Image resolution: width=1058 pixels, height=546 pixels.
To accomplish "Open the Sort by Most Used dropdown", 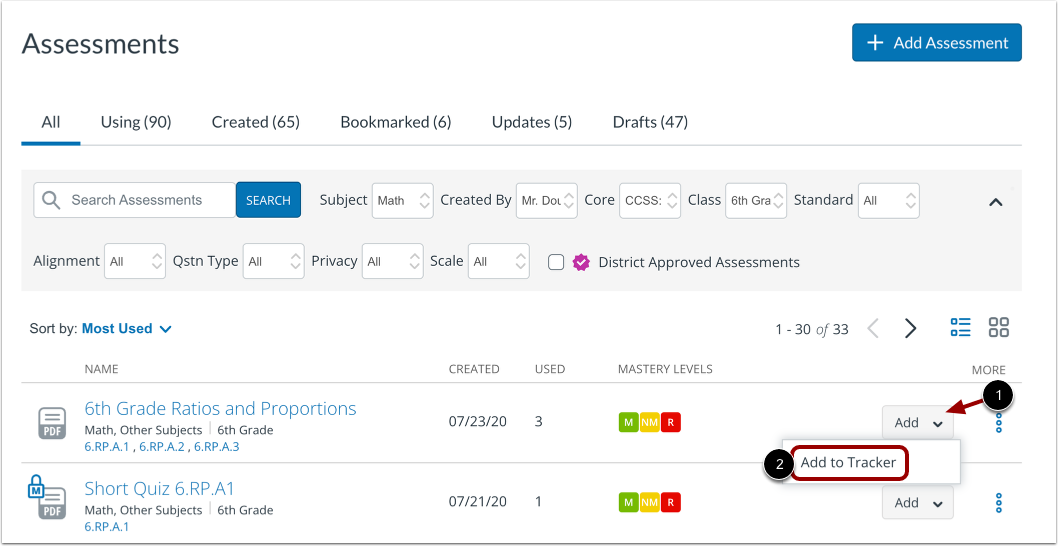I will click(x=127, y=329).
